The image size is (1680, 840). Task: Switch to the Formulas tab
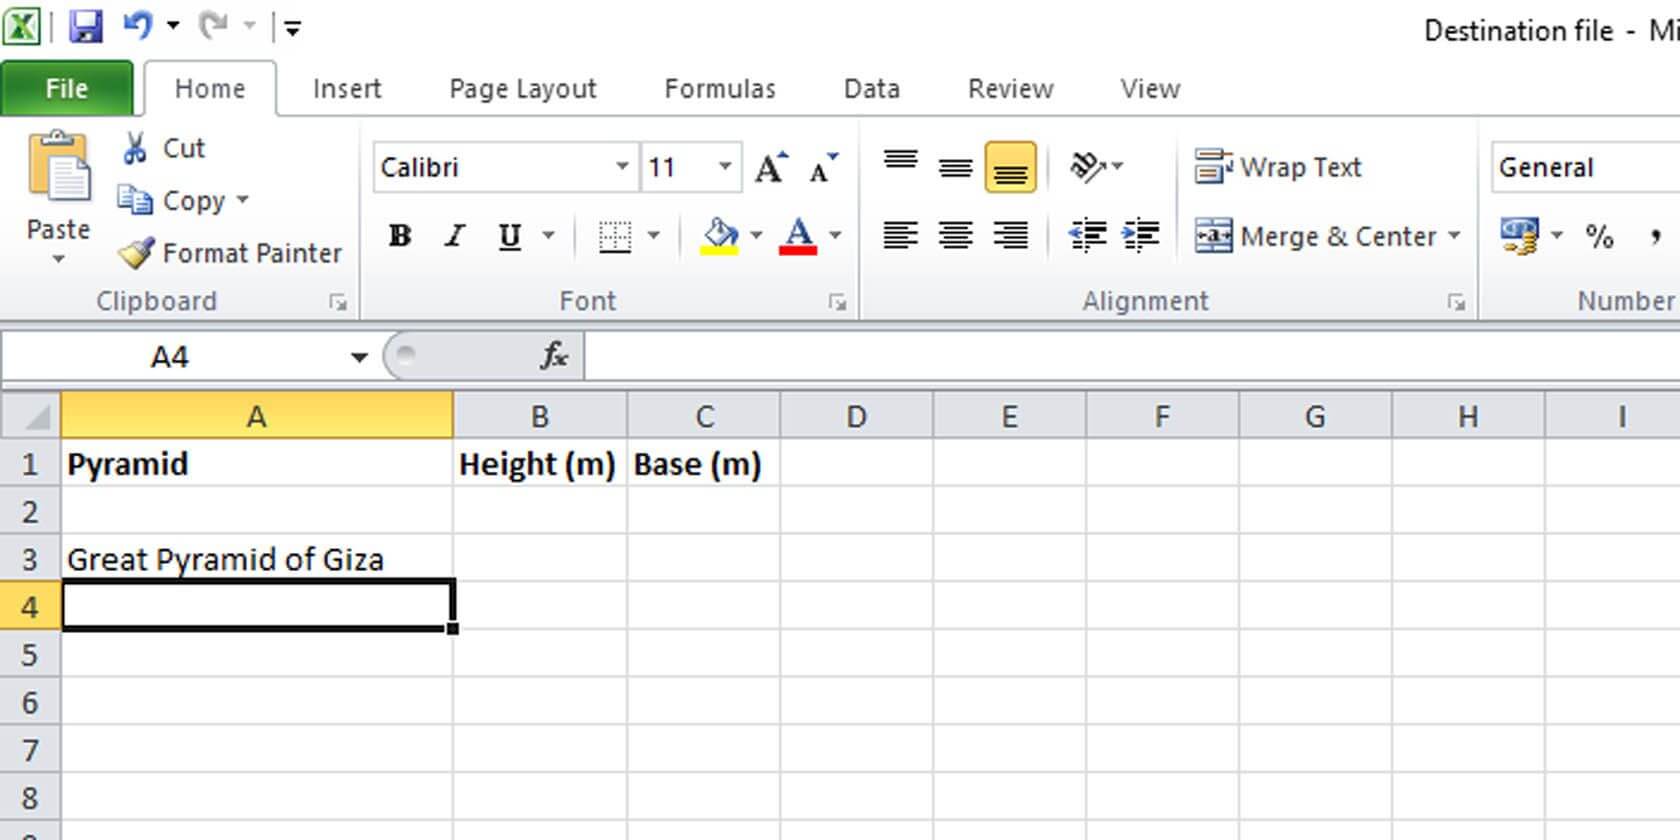point(720,89)
